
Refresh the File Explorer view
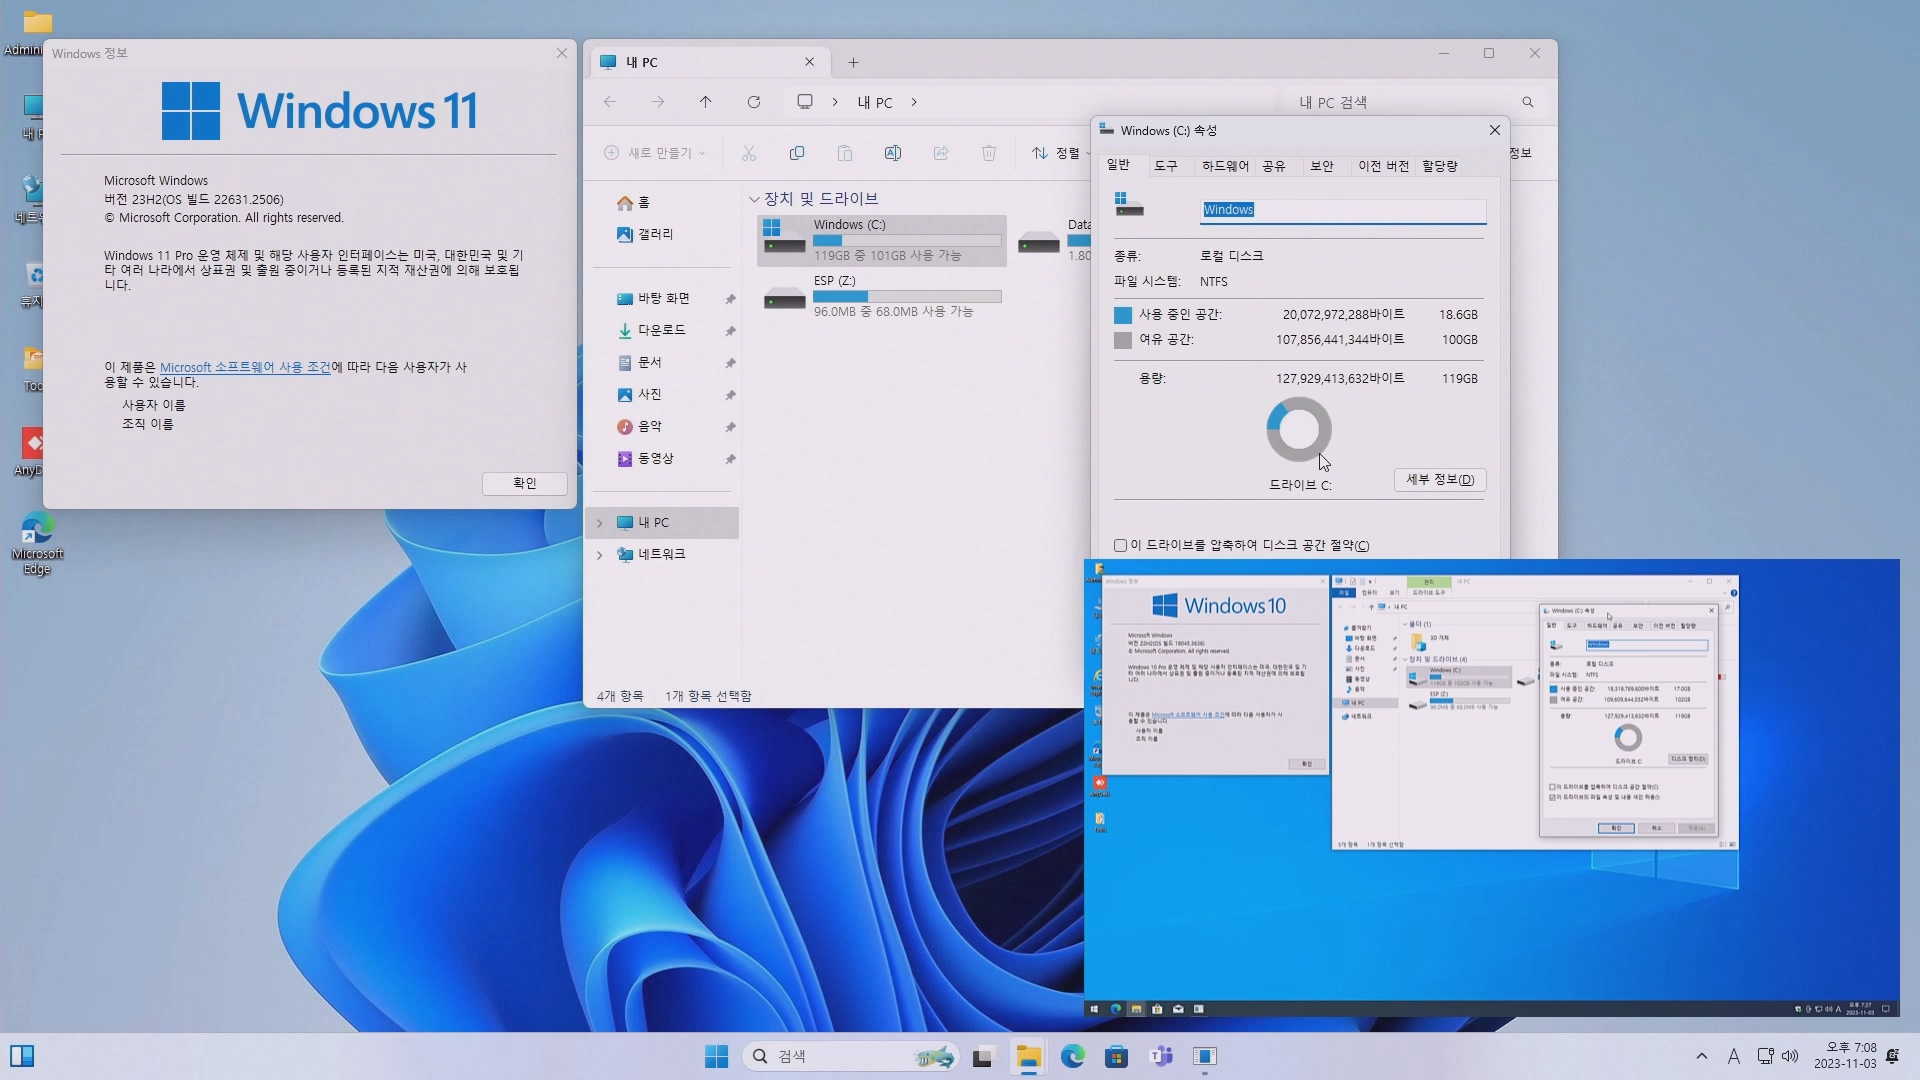point(754,102)
